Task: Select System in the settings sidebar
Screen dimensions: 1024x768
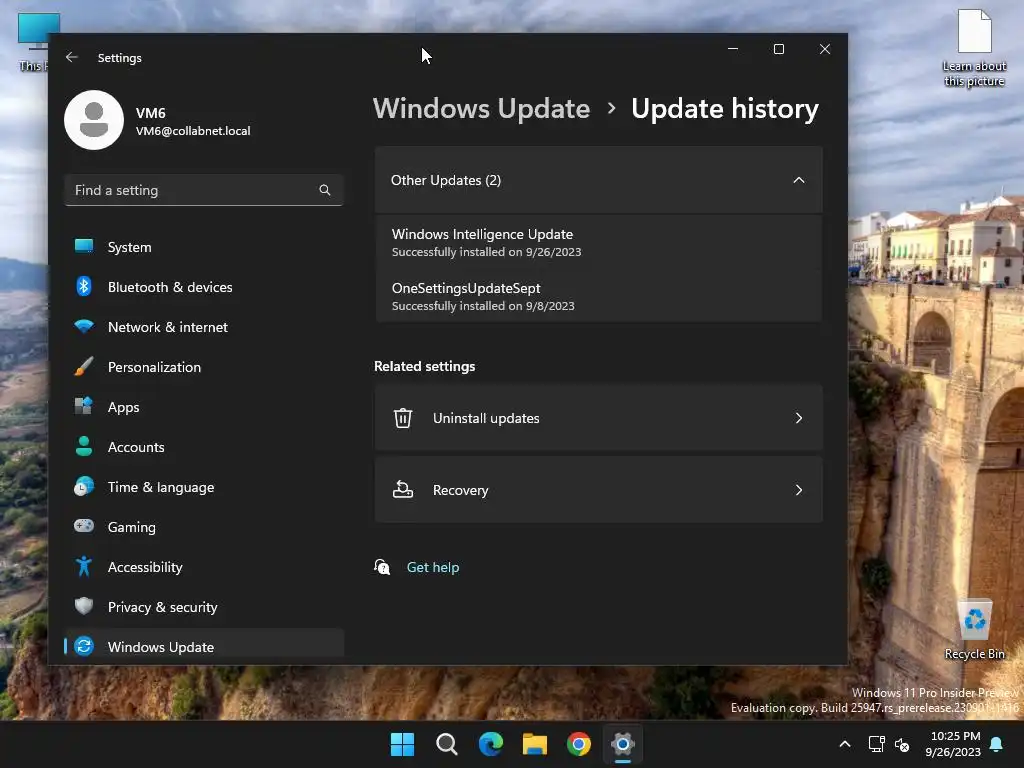Action: [204, 247]
